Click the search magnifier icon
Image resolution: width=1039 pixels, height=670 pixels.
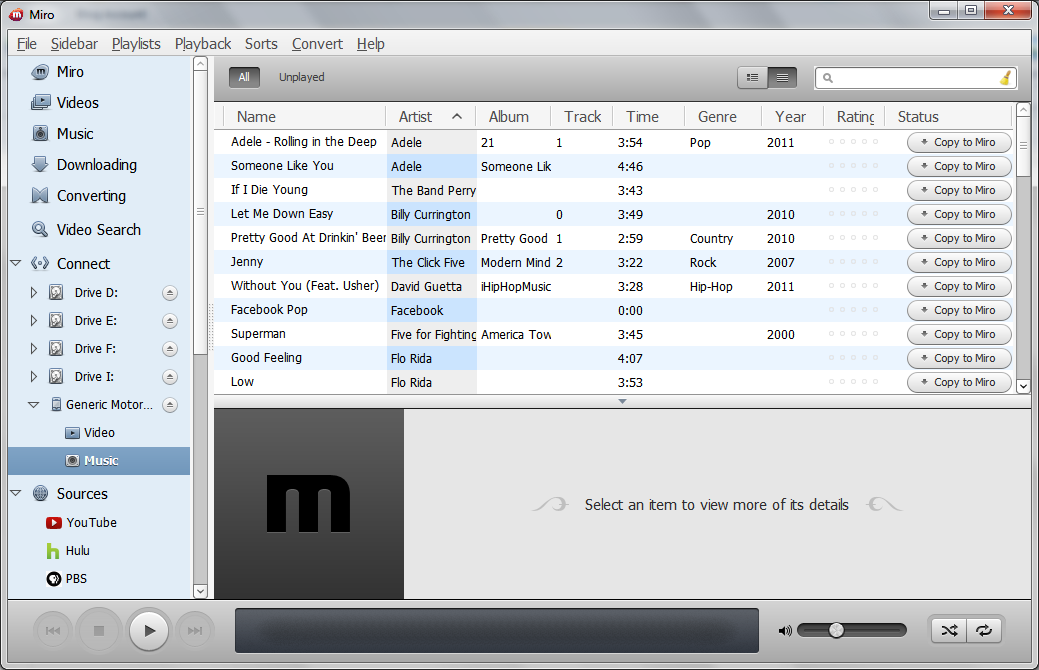click(x=828, y=78)
